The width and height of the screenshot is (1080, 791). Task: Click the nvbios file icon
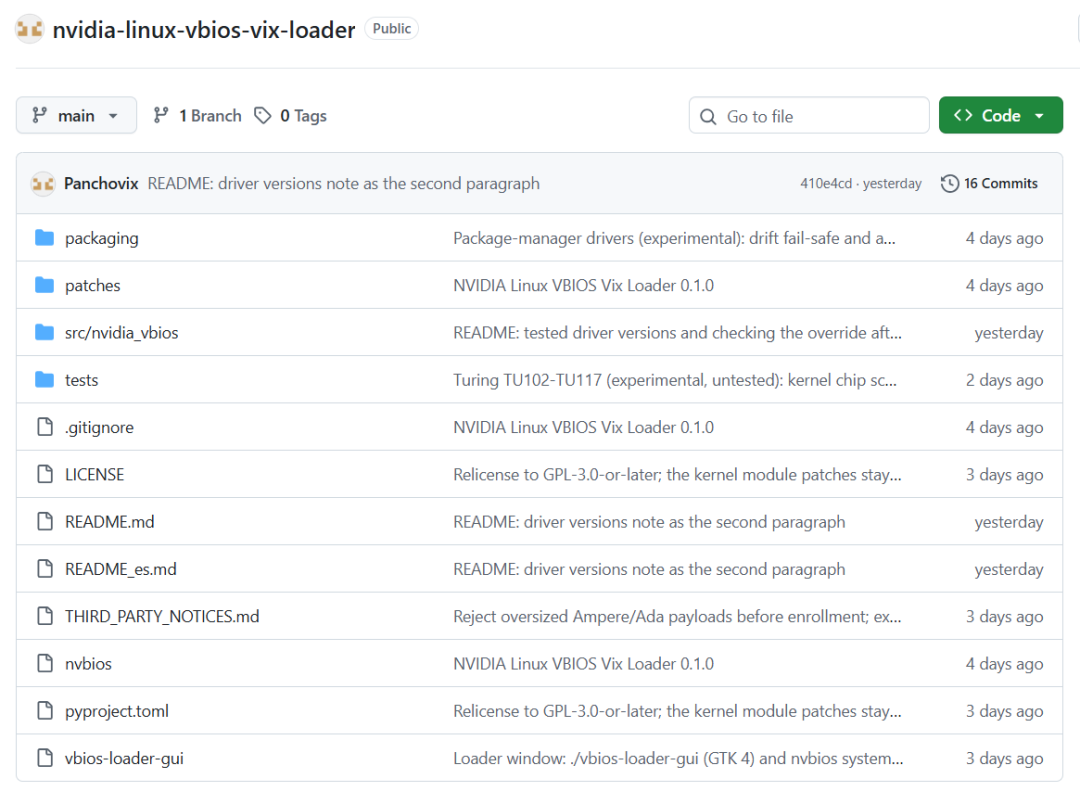point(45,664)
